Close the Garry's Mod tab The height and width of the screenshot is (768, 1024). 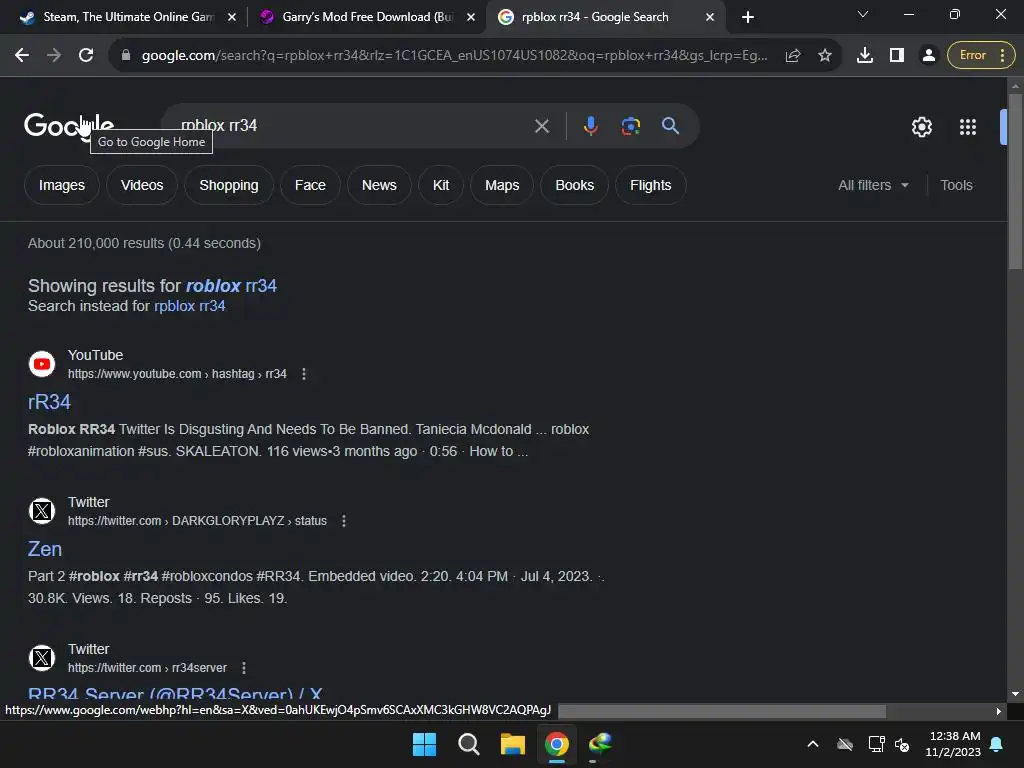(x=471, y=17)
